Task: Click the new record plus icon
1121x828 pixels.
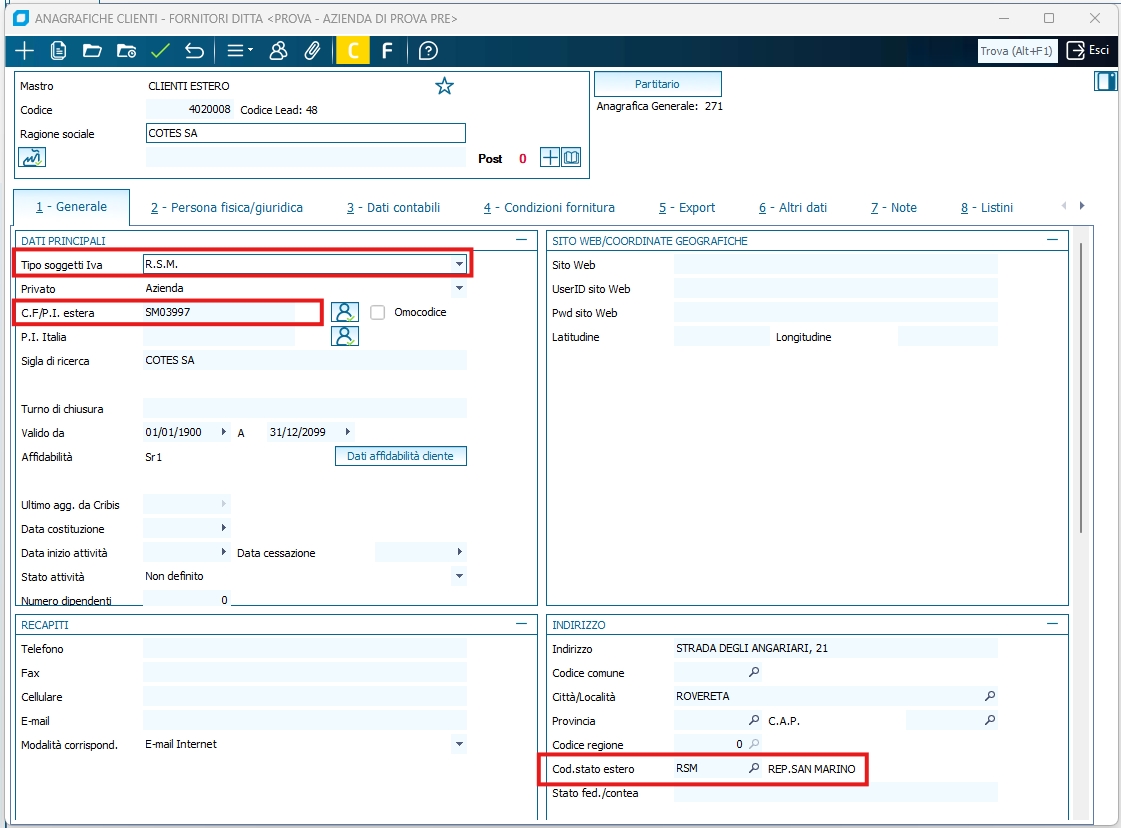Action: (24, 51)
